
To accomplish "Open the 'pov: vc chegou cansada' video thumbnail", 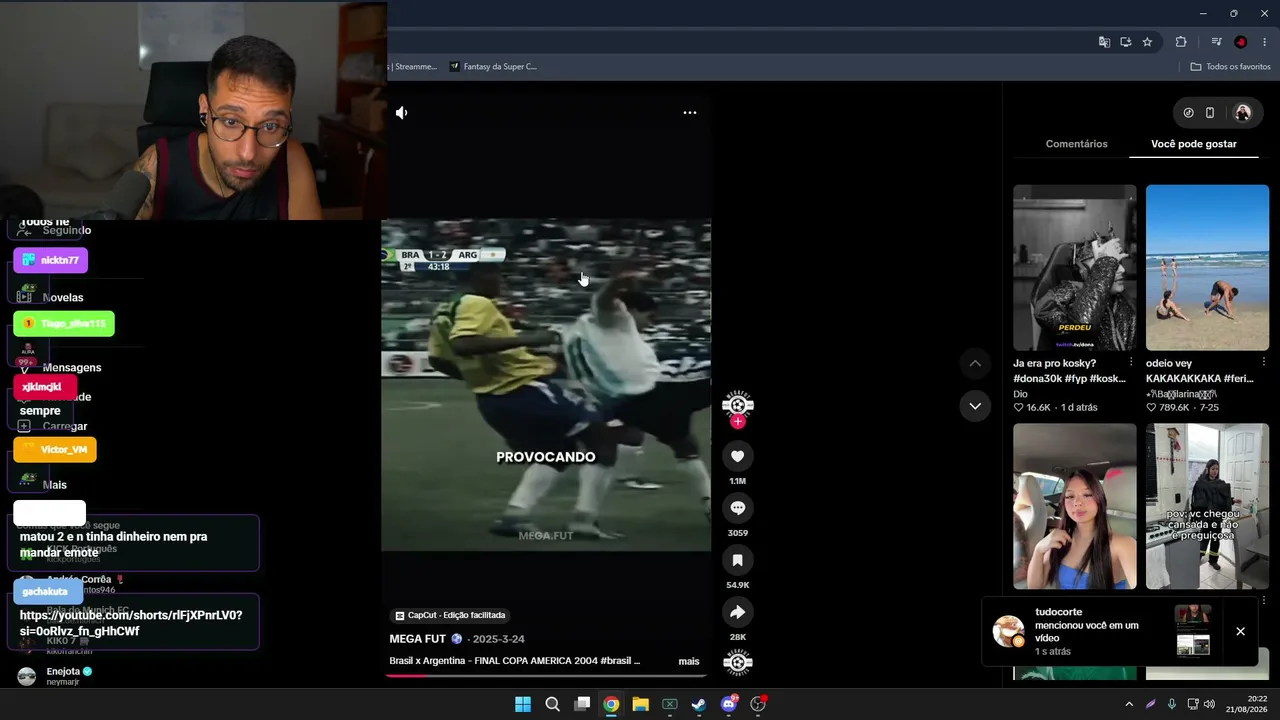I will point(1207,507).
